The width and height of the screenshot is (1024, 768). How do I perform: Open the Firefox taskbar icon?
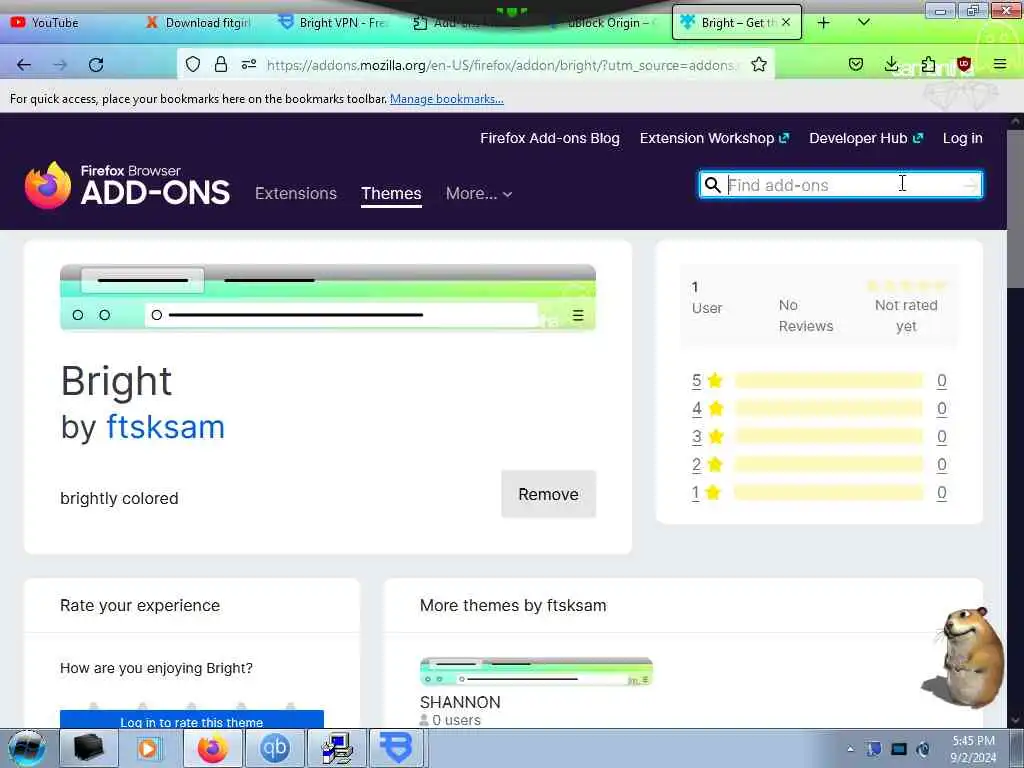[213, 748]
